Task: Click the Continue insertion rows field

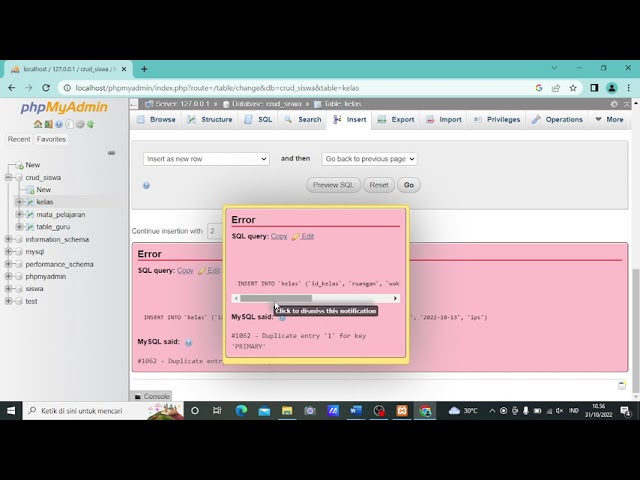Action: 216,231
